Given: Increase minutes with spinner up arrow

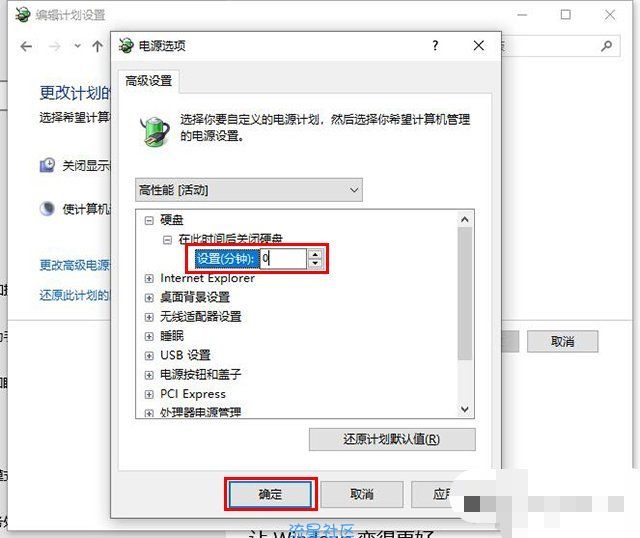Looking at the screenshot, I should 315,254.
